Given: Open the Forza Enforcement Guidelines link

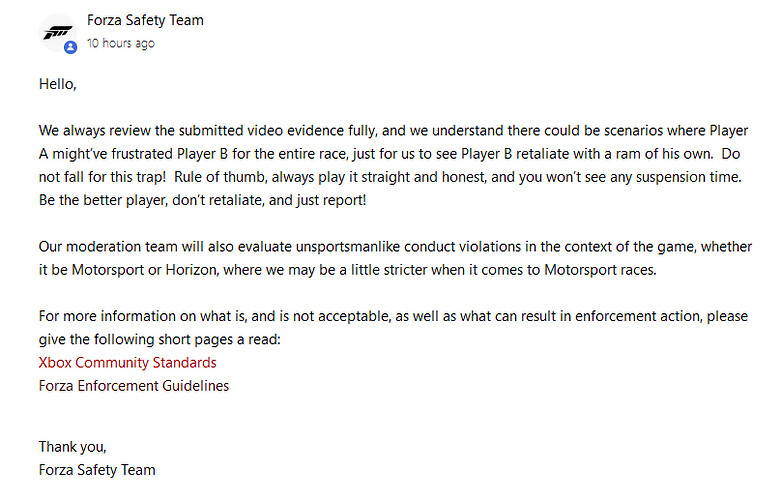Looking at the screenshot, I should click(133, 385).
